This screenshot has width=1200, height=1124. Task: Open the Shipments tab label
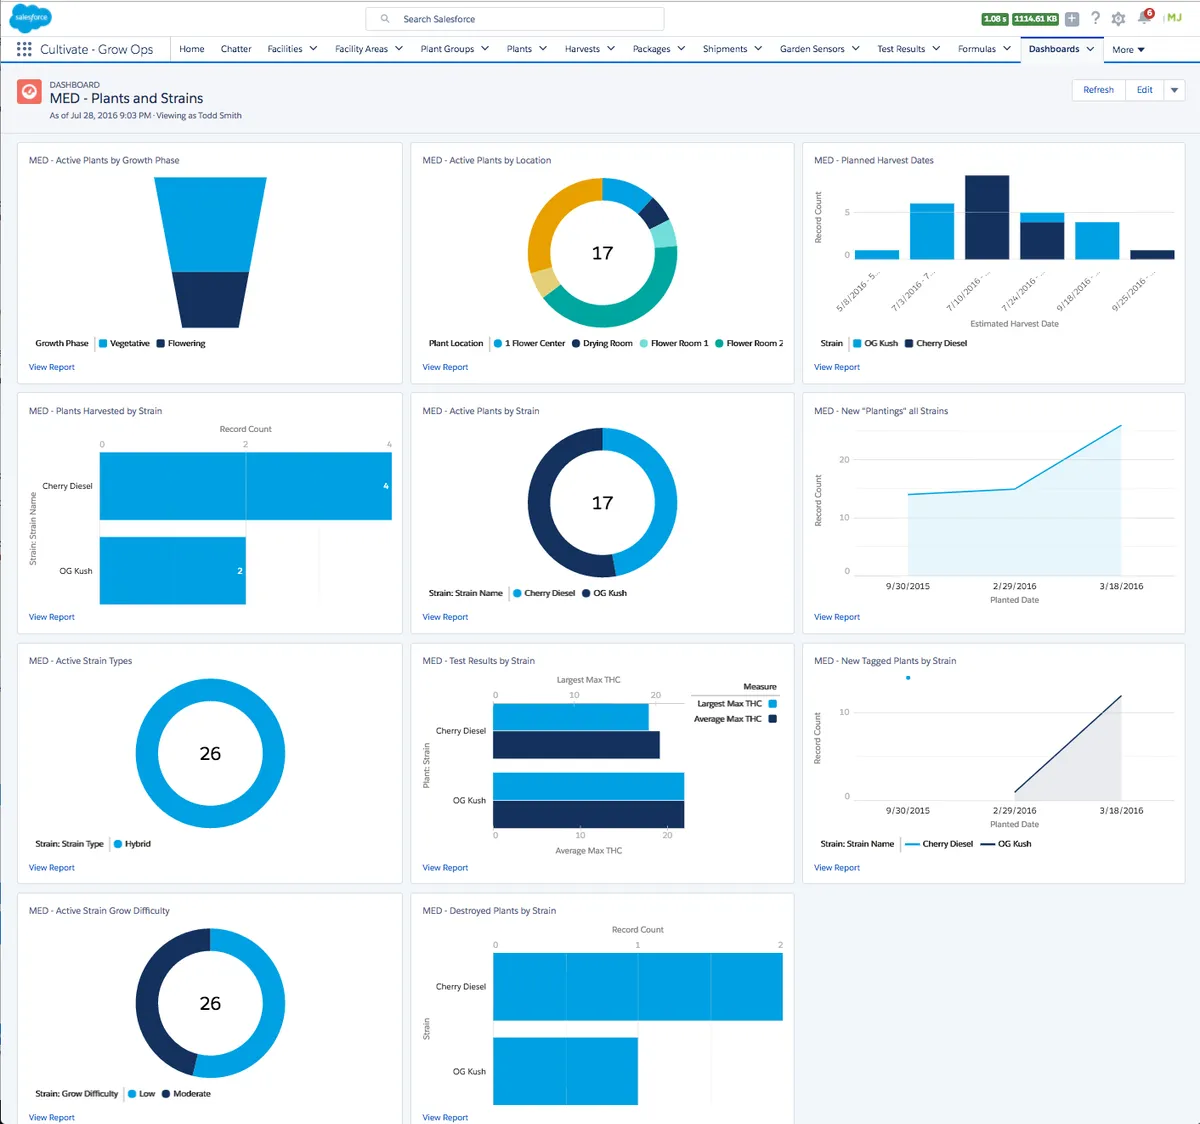[725, 49]
